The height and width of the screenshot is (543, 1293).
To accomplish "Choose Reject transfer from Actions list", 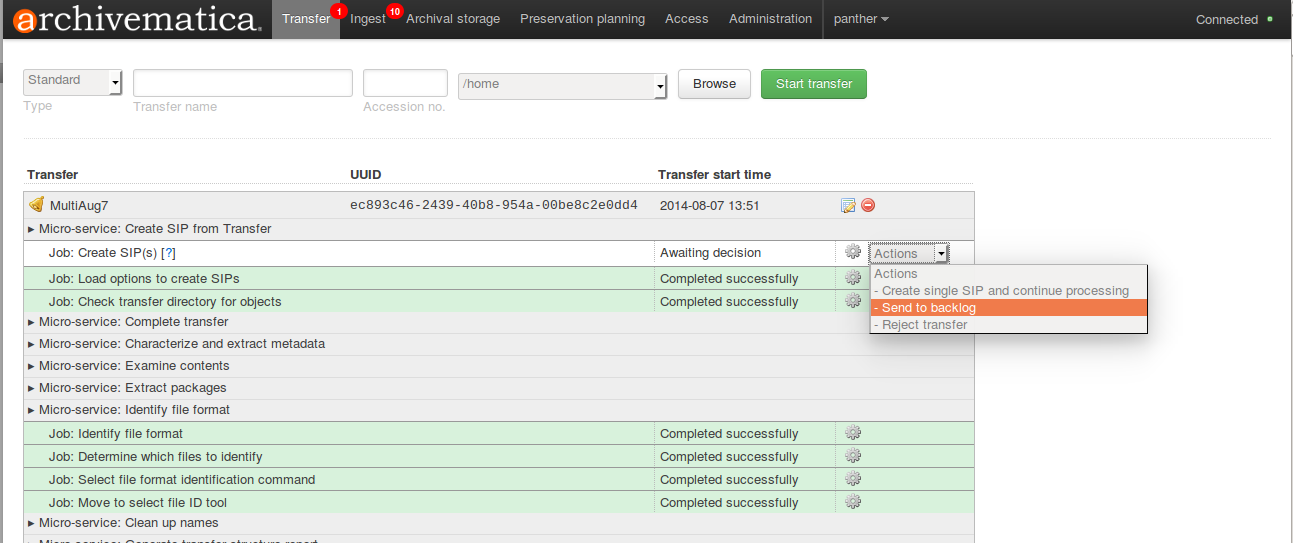I will pos(924,325).
